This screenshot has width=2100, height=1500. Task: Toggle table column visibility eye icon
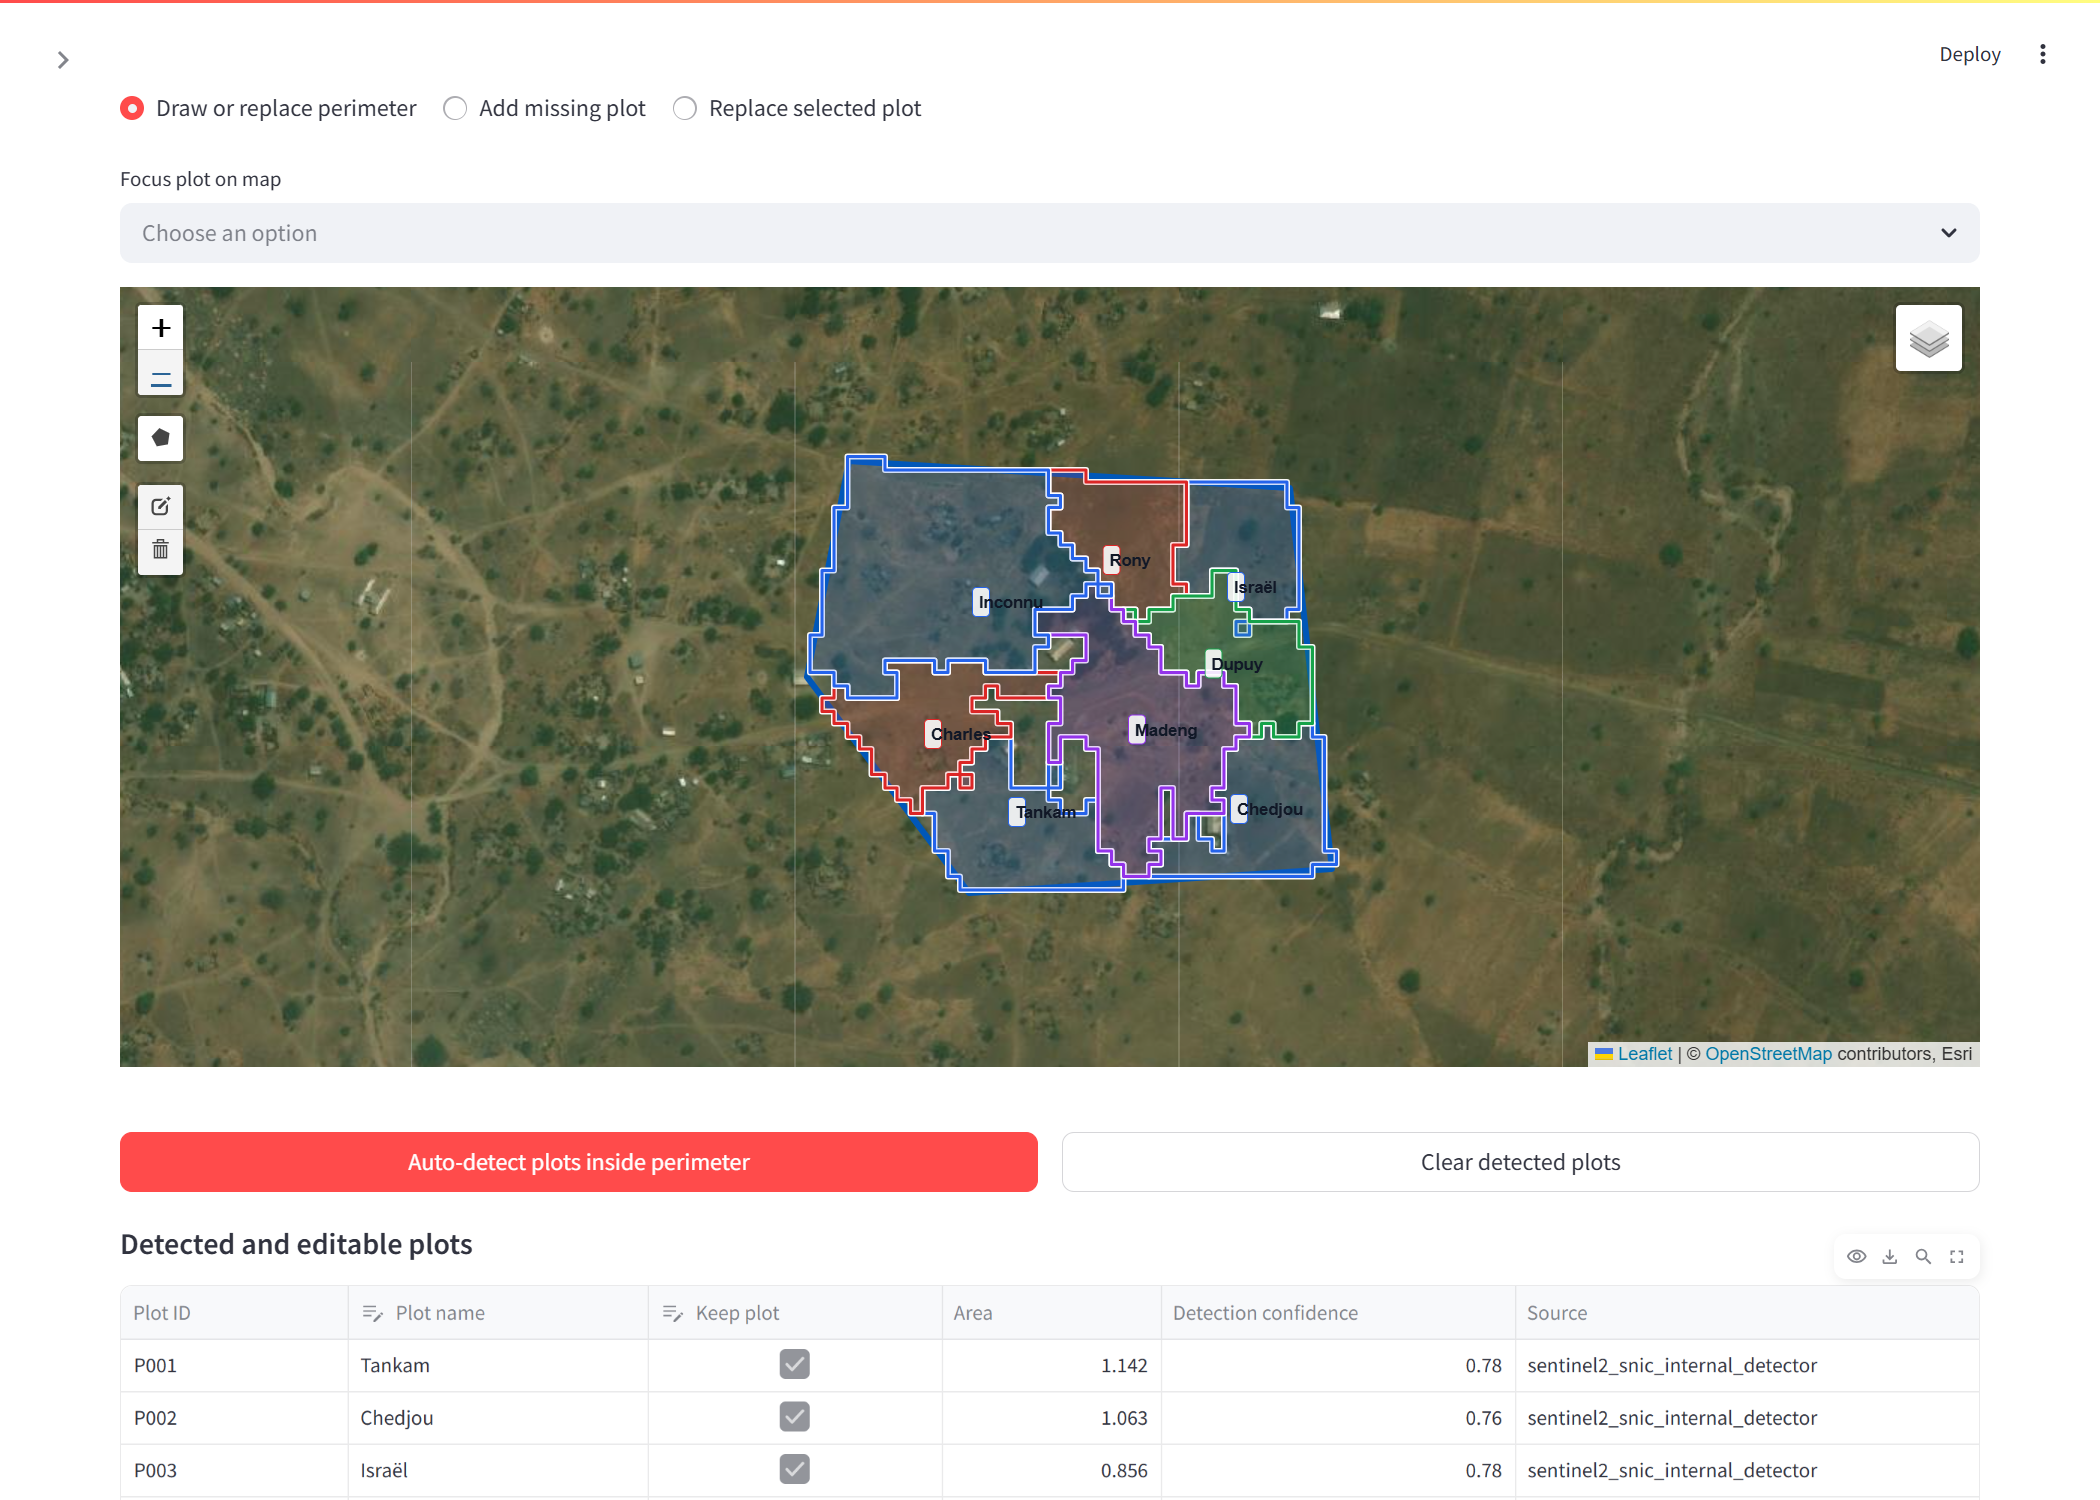pos(1856,1256)
